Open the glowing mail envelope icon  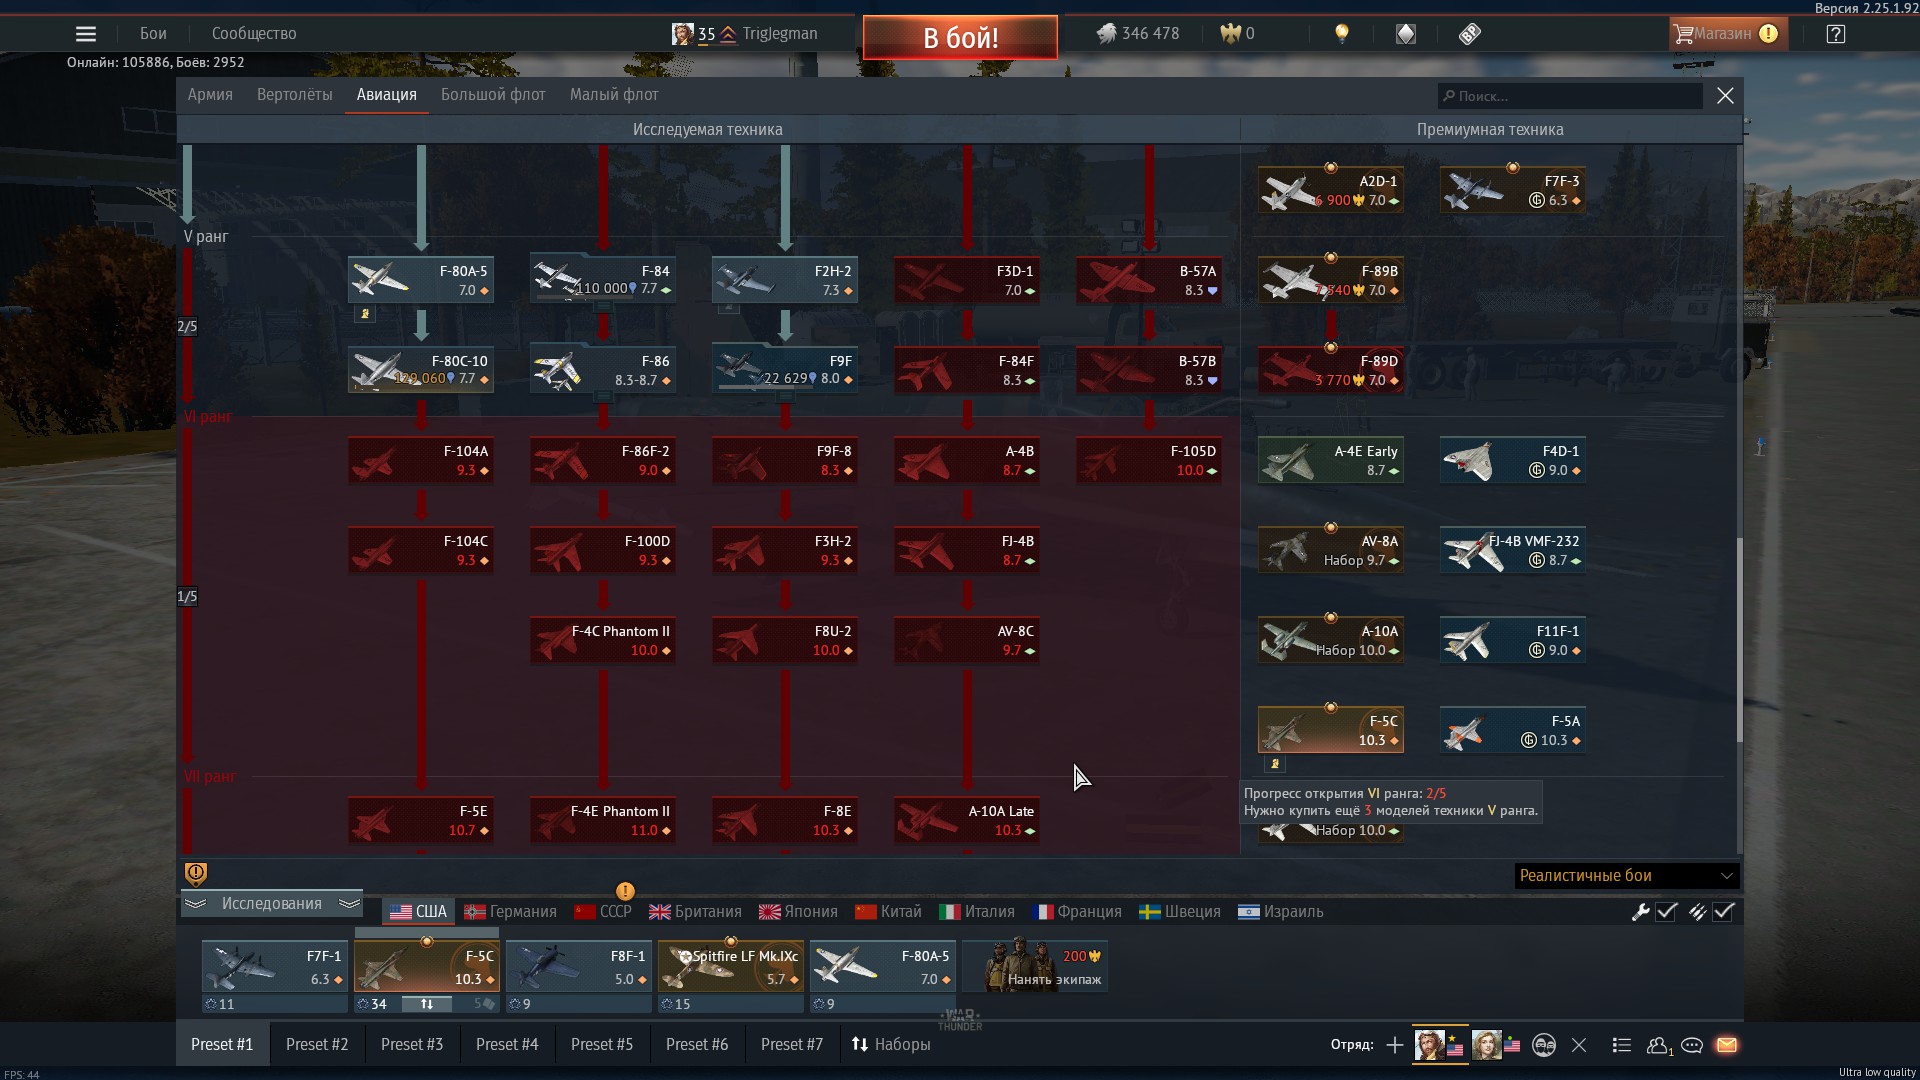point(1727,1045)
